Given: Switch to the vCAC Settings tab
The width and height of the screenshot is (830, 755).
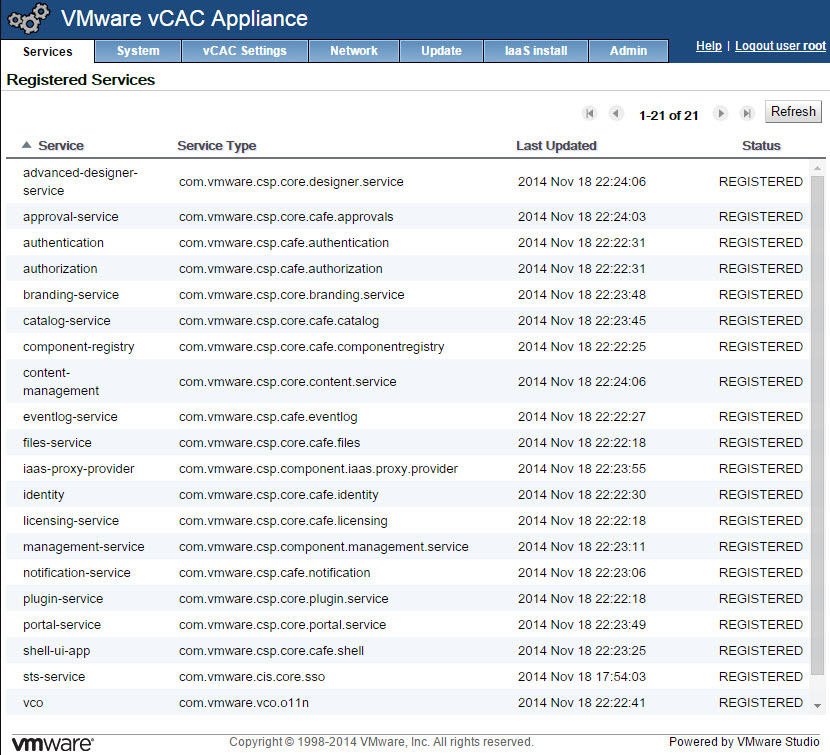Looking at the screenshot, I should click(x=244, y=51).
